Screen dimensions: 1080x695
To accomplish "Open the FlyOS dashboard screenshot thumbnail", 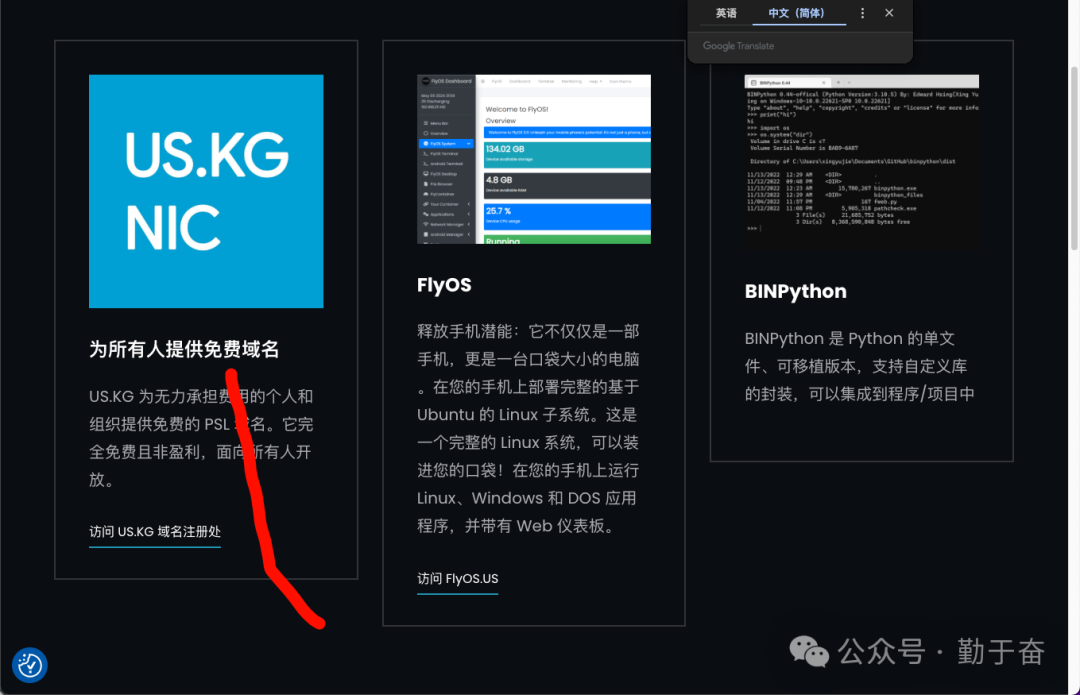I will (534, 159).
